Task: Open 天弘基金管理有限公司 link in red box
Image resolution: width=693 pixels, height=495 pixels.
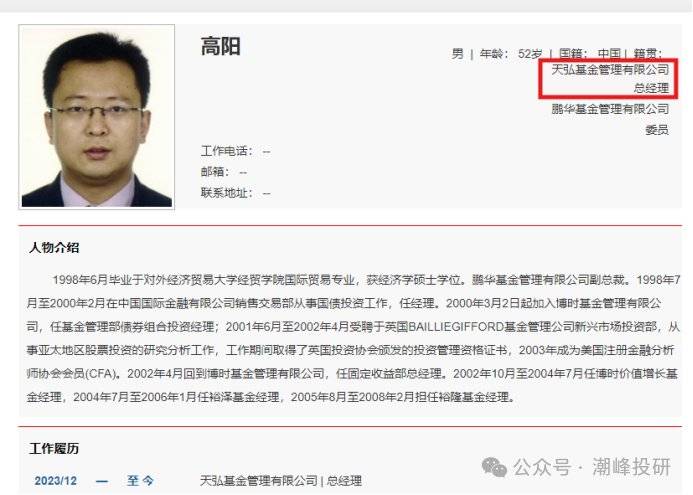Action: [x=610, y=69]
